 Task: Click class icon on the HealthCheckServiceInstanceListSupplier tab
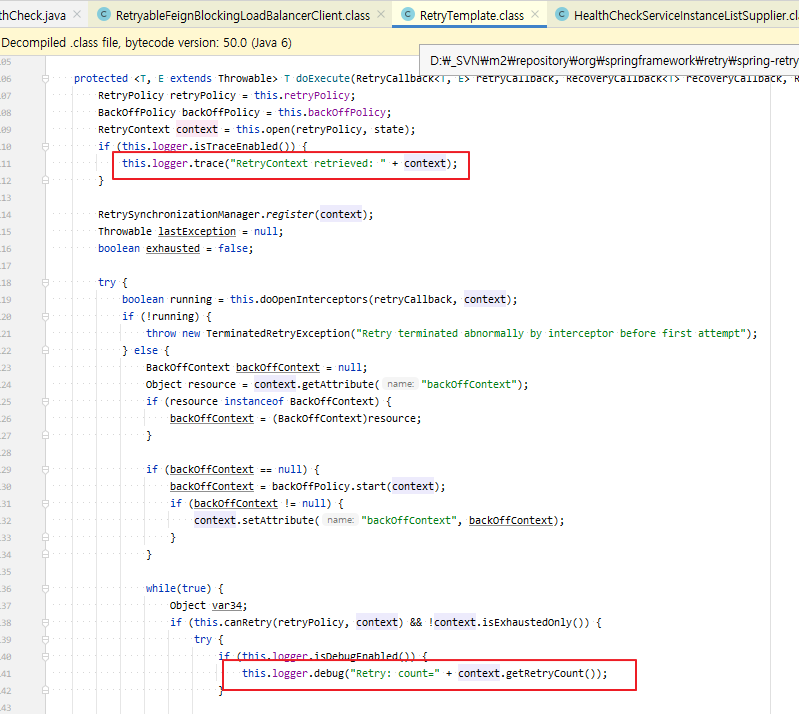[x=562, y=14]
